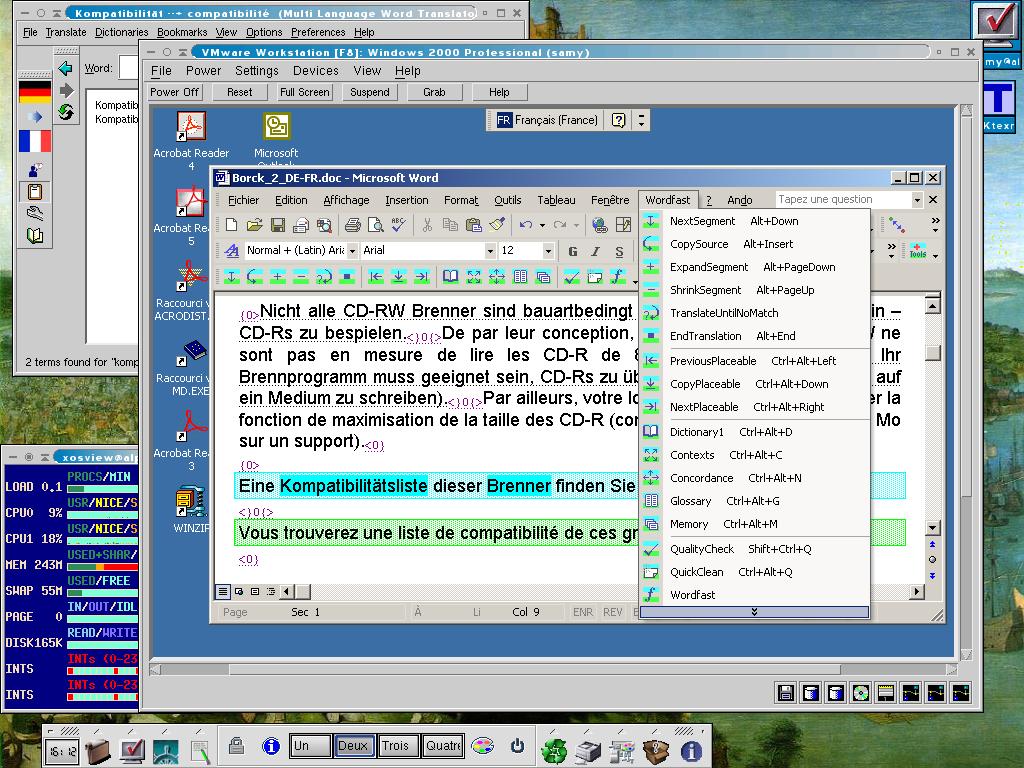Switch to workspace Un in pager

(310, 746)
